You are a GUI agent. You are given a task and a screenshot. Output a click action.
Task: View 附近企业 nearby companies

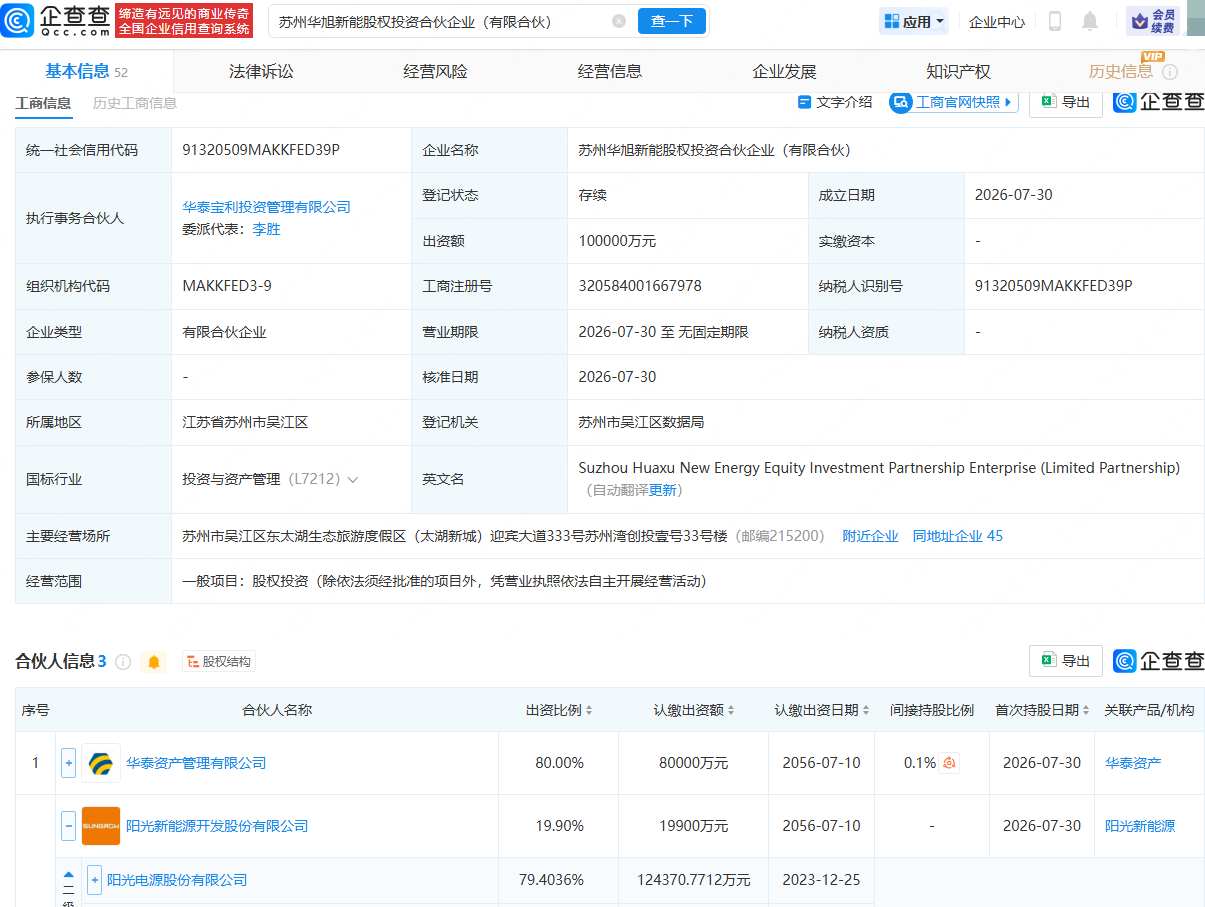[x=870, y=536]
